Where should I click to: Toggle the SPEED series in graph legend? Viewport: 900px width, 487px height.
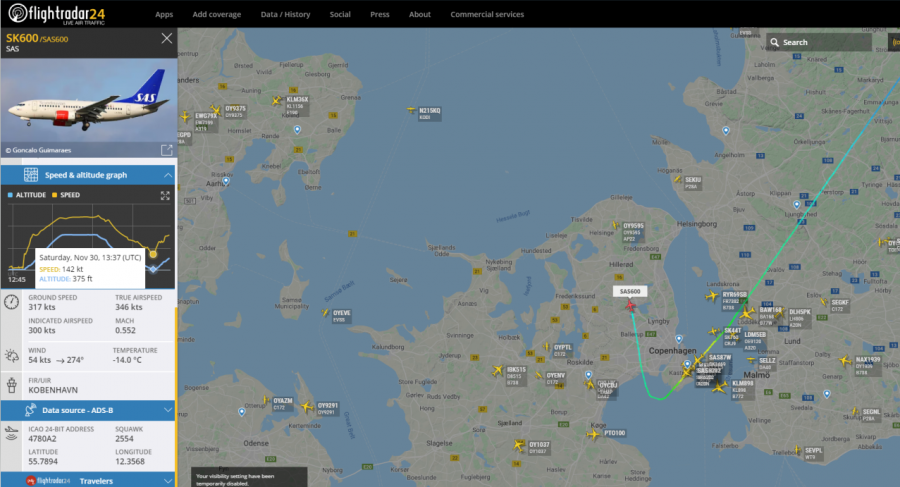point(66,195)
